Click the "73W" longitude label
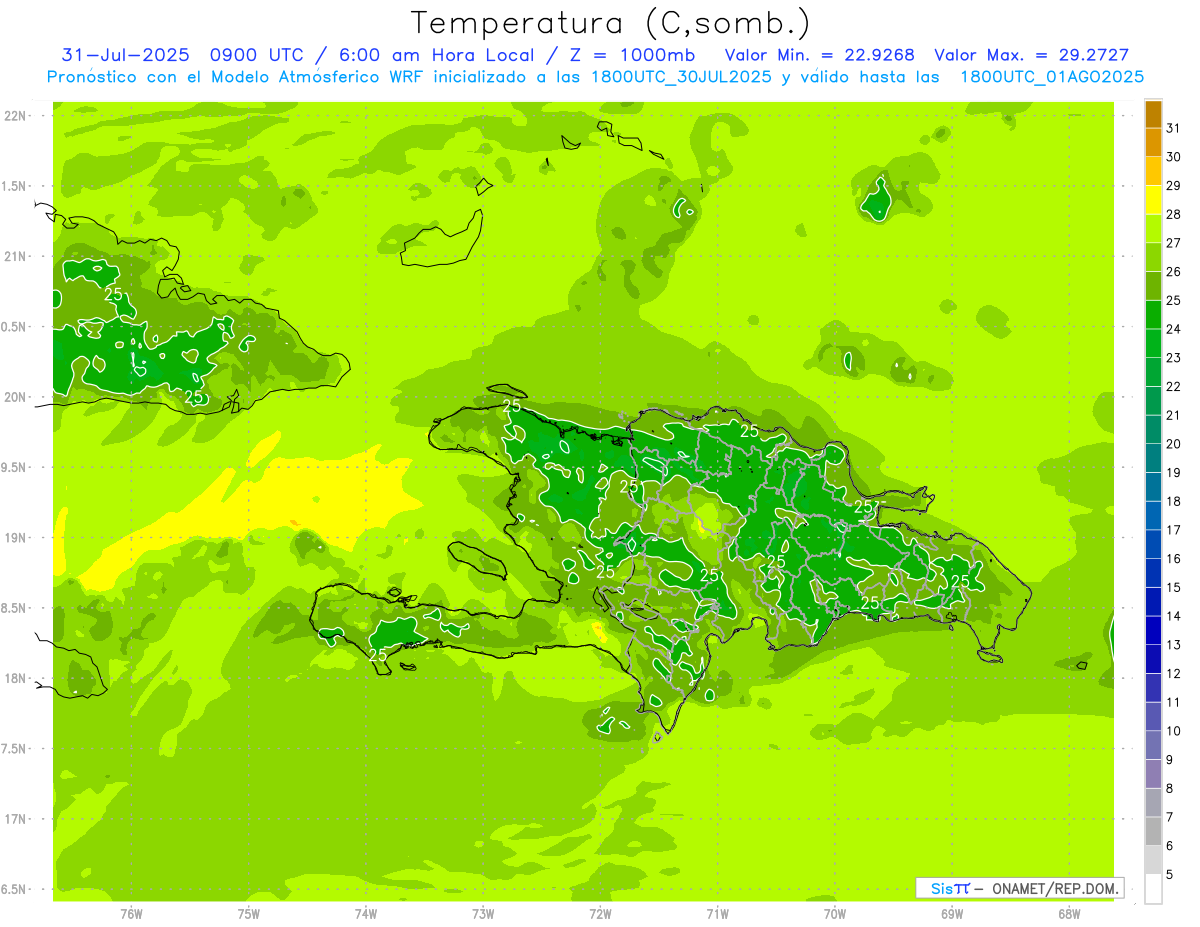Screen dimensions: 1200x927 [x=483, y=913]
